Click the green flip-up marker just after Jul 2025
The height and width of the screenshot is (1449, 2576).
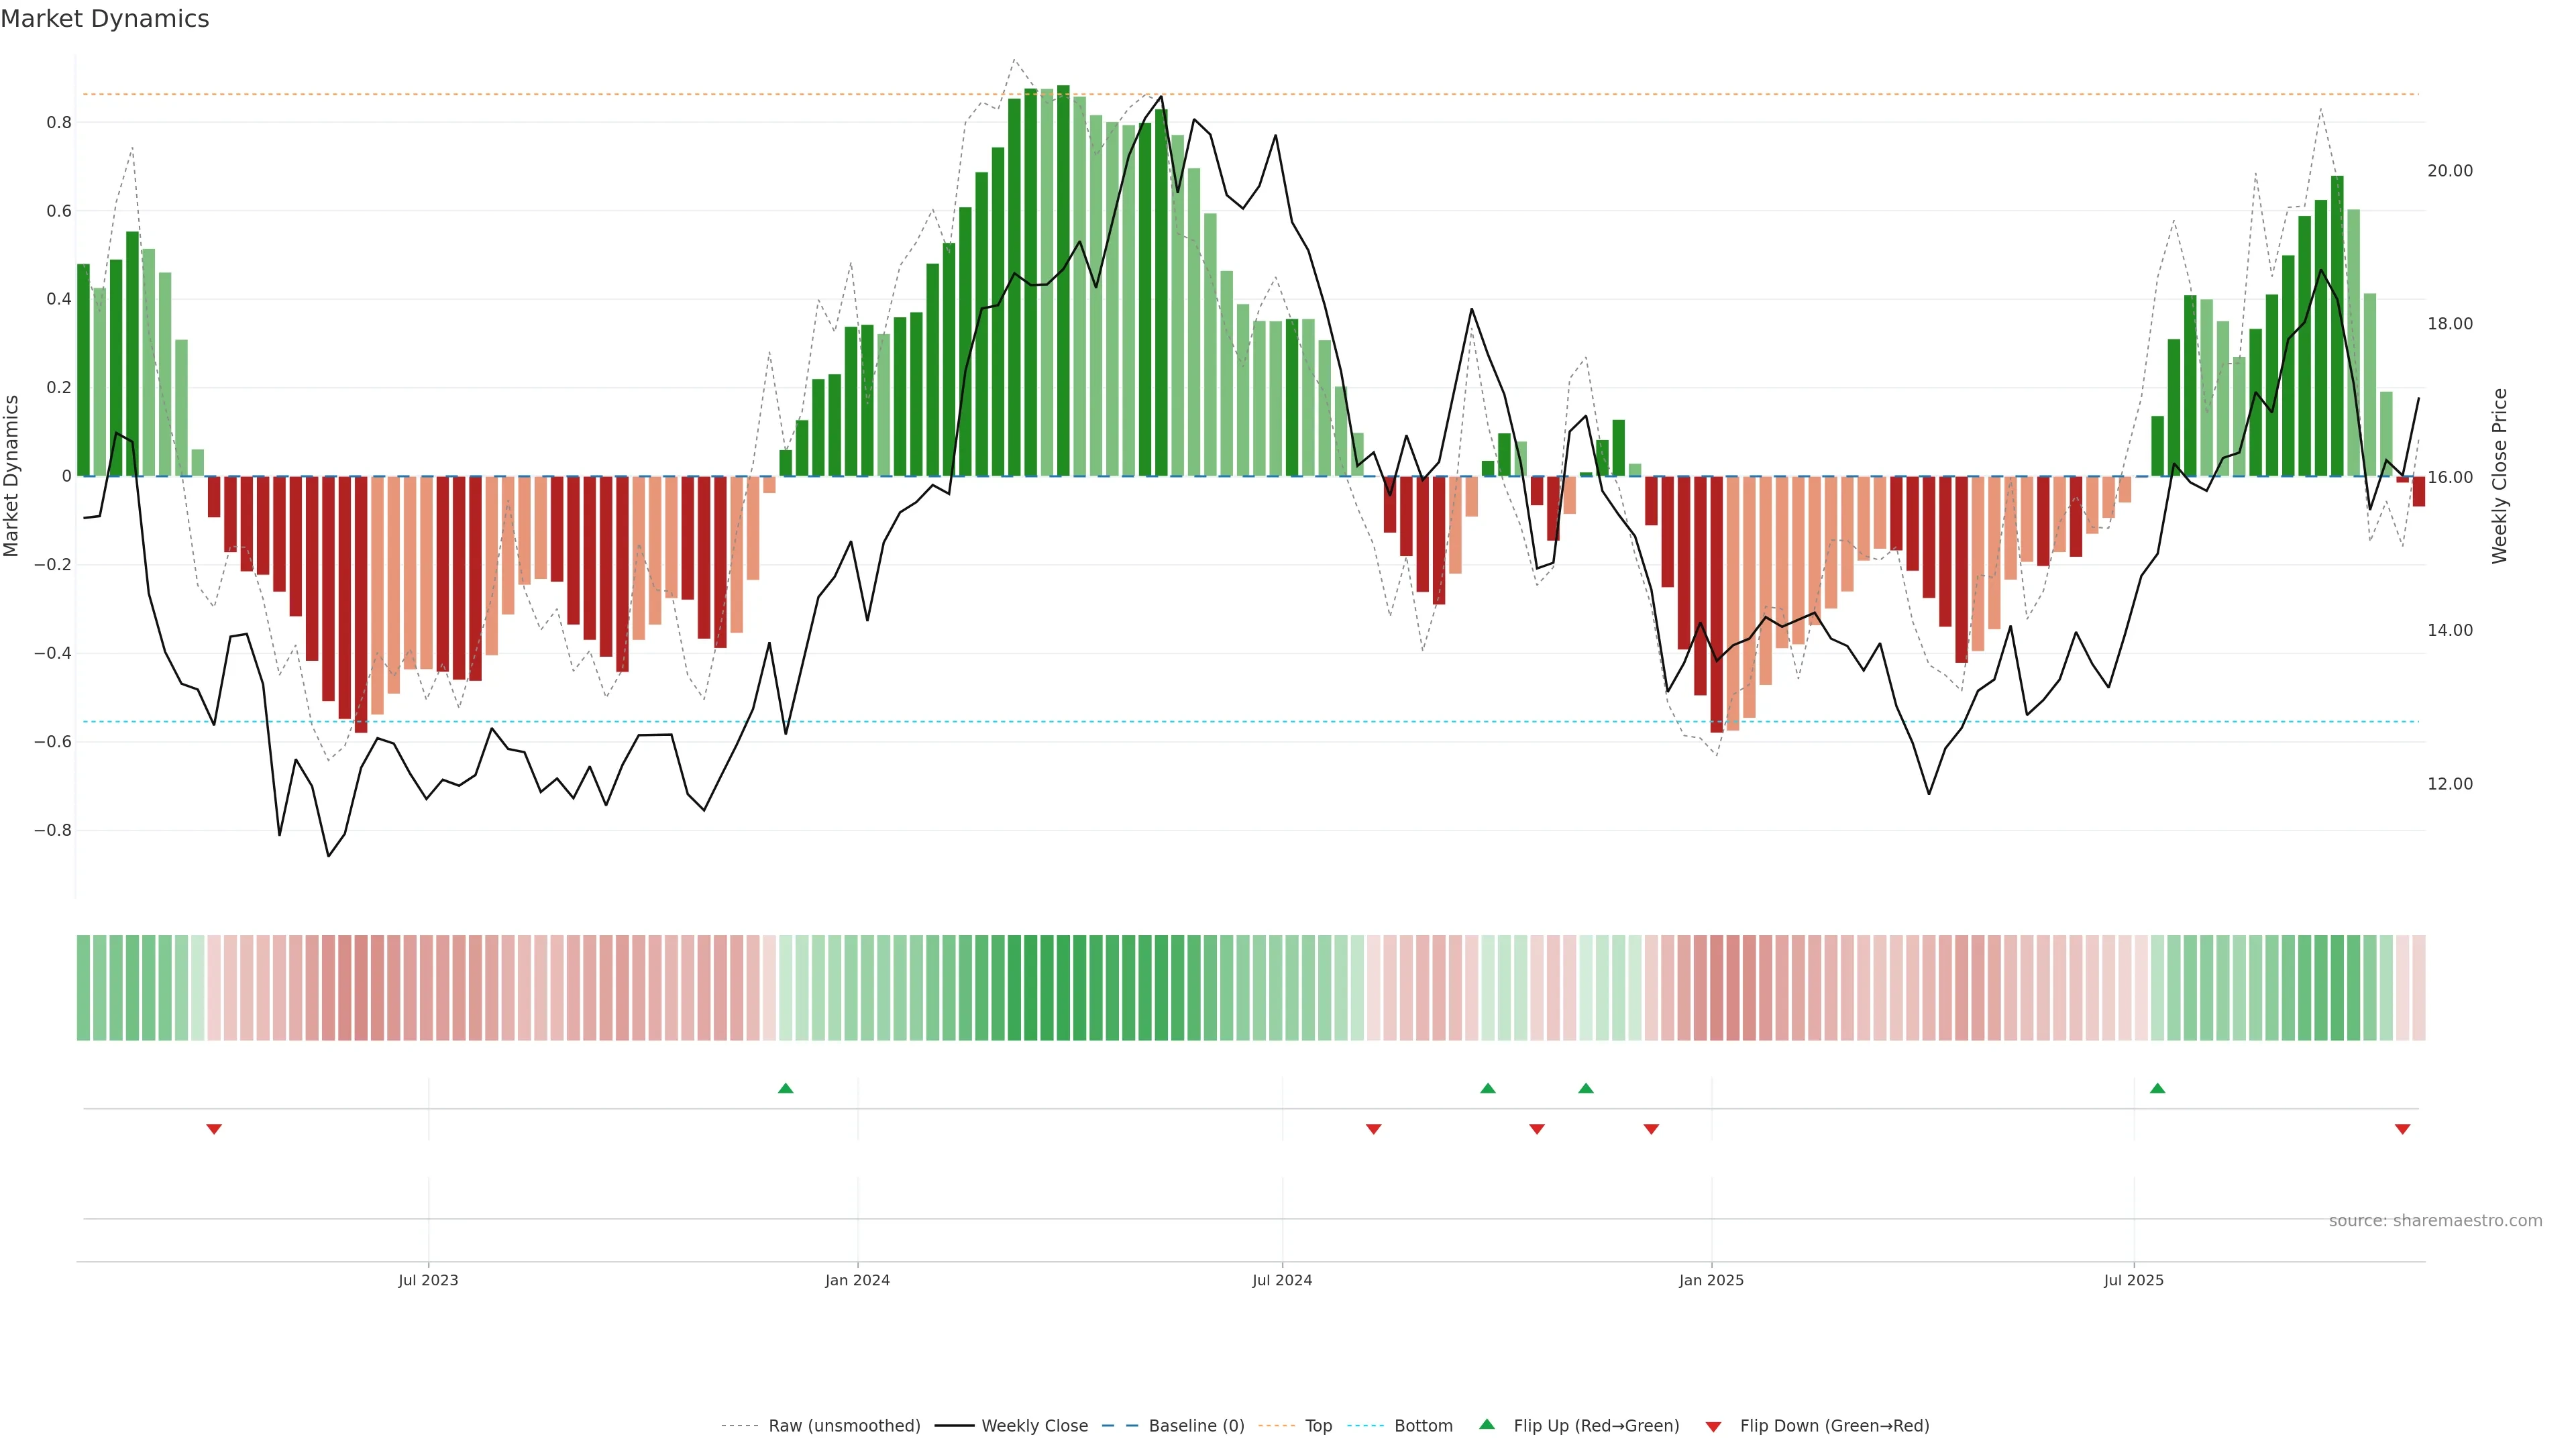(x=2157, y=1088)
